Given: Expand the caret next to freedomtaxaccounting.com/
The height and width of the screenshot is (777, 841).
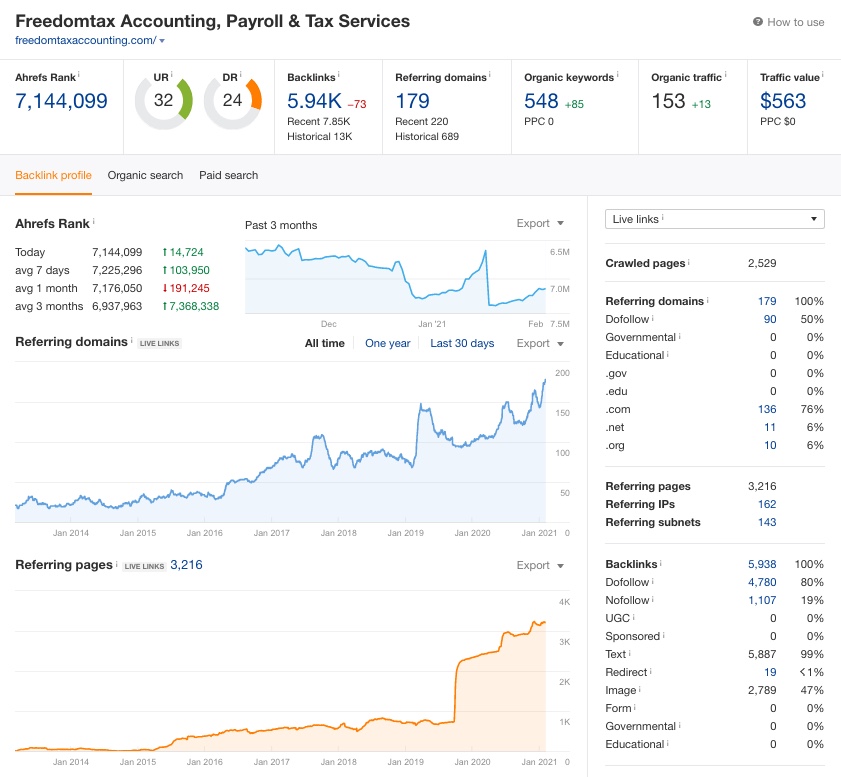Looking at the screenshot, I should pyautogui.click(x=162, y=41).
